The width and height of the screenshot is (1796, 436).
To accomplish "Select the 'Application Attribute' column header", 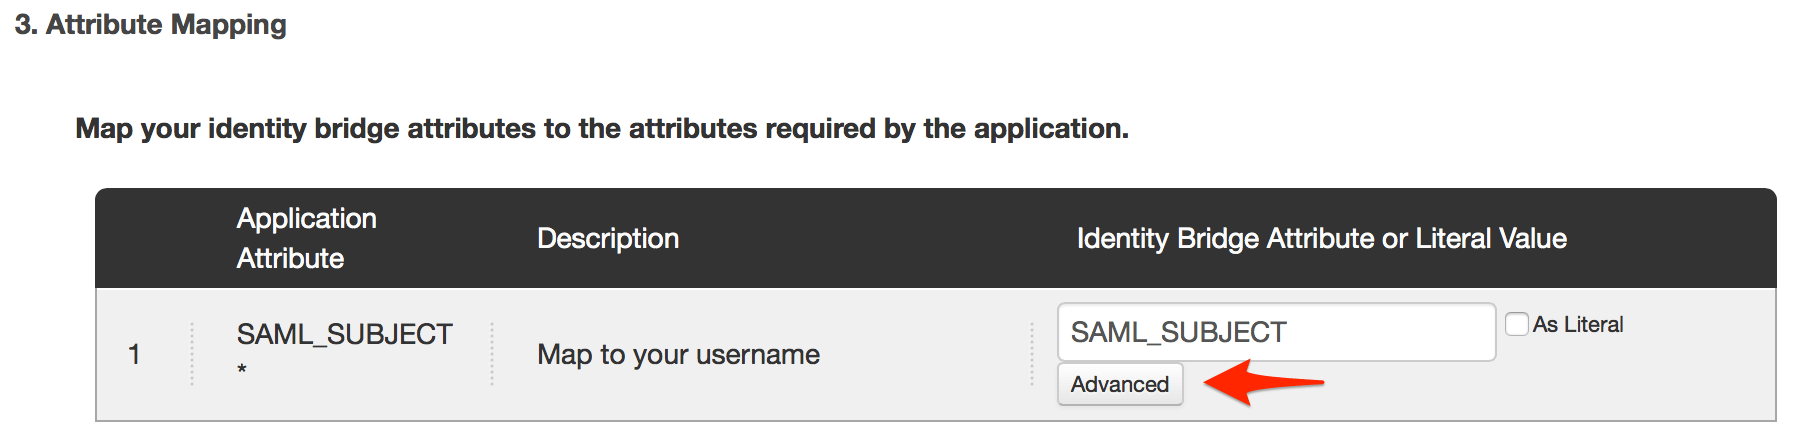I will tap(306, 238).
